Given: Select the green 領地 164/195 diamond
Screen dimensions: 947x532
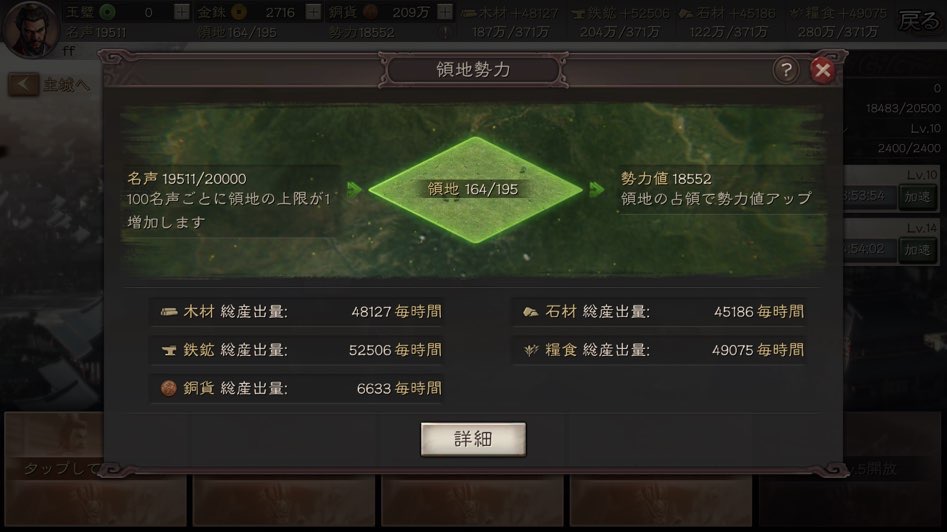Looking at the screenshot, I should pyautogui.click(x=475, y=190).
